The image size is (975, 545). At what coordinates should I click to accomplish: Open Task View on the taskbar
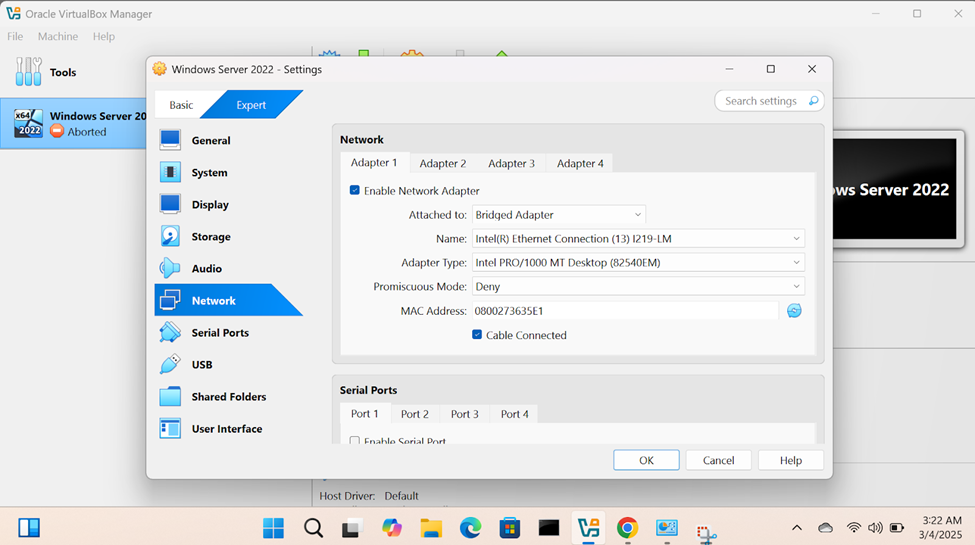click(352, 528)
